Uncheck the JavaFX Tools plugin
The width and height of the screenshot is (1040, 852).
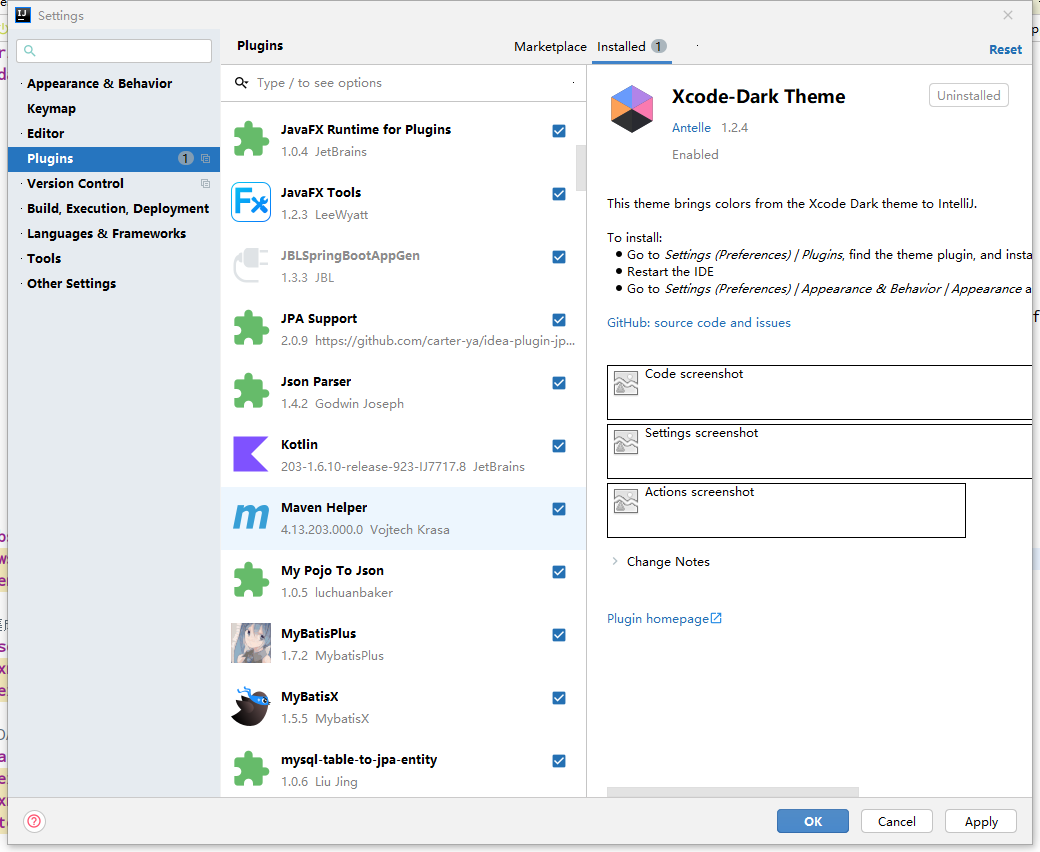click(559, 194)
